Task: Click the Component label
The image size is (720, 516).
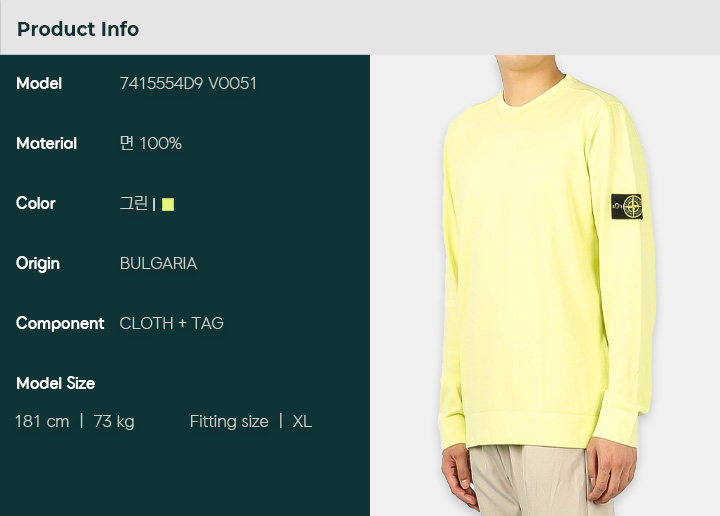Action: [x=60, y=324]
